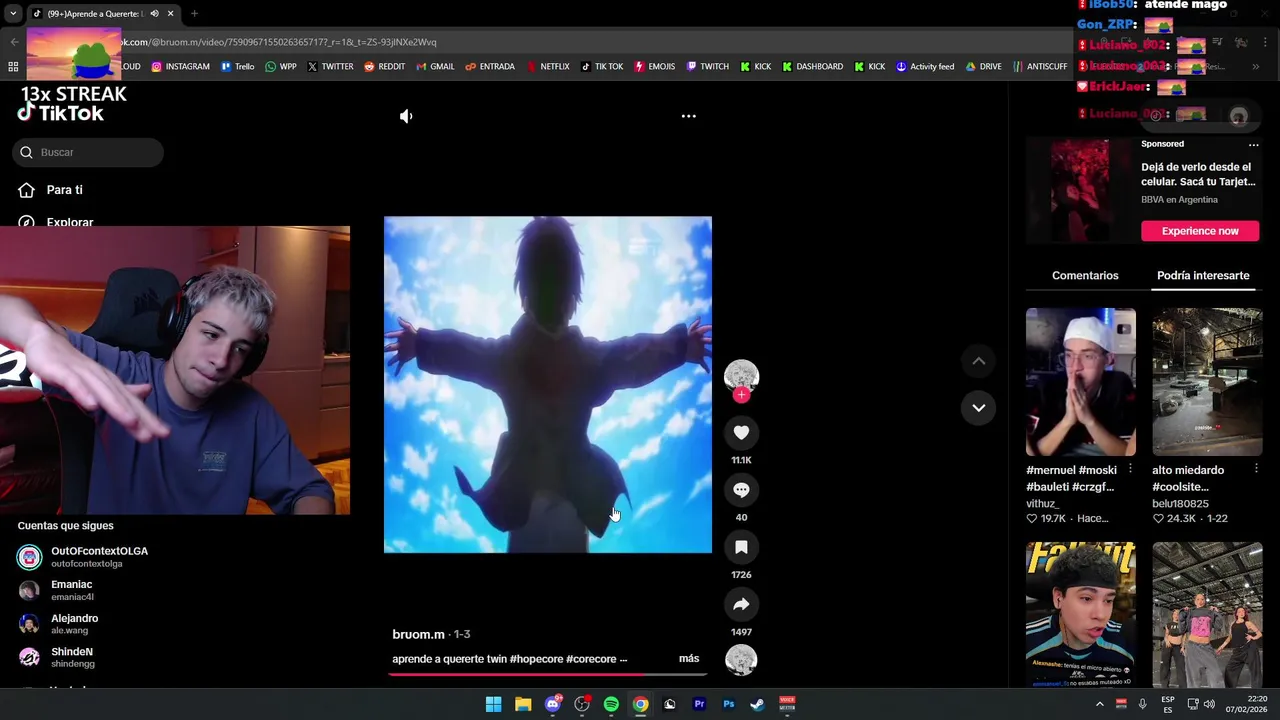Show hidden system tray icons
The width and height of the screenshot is (1280, 720).
(1100, 704)
